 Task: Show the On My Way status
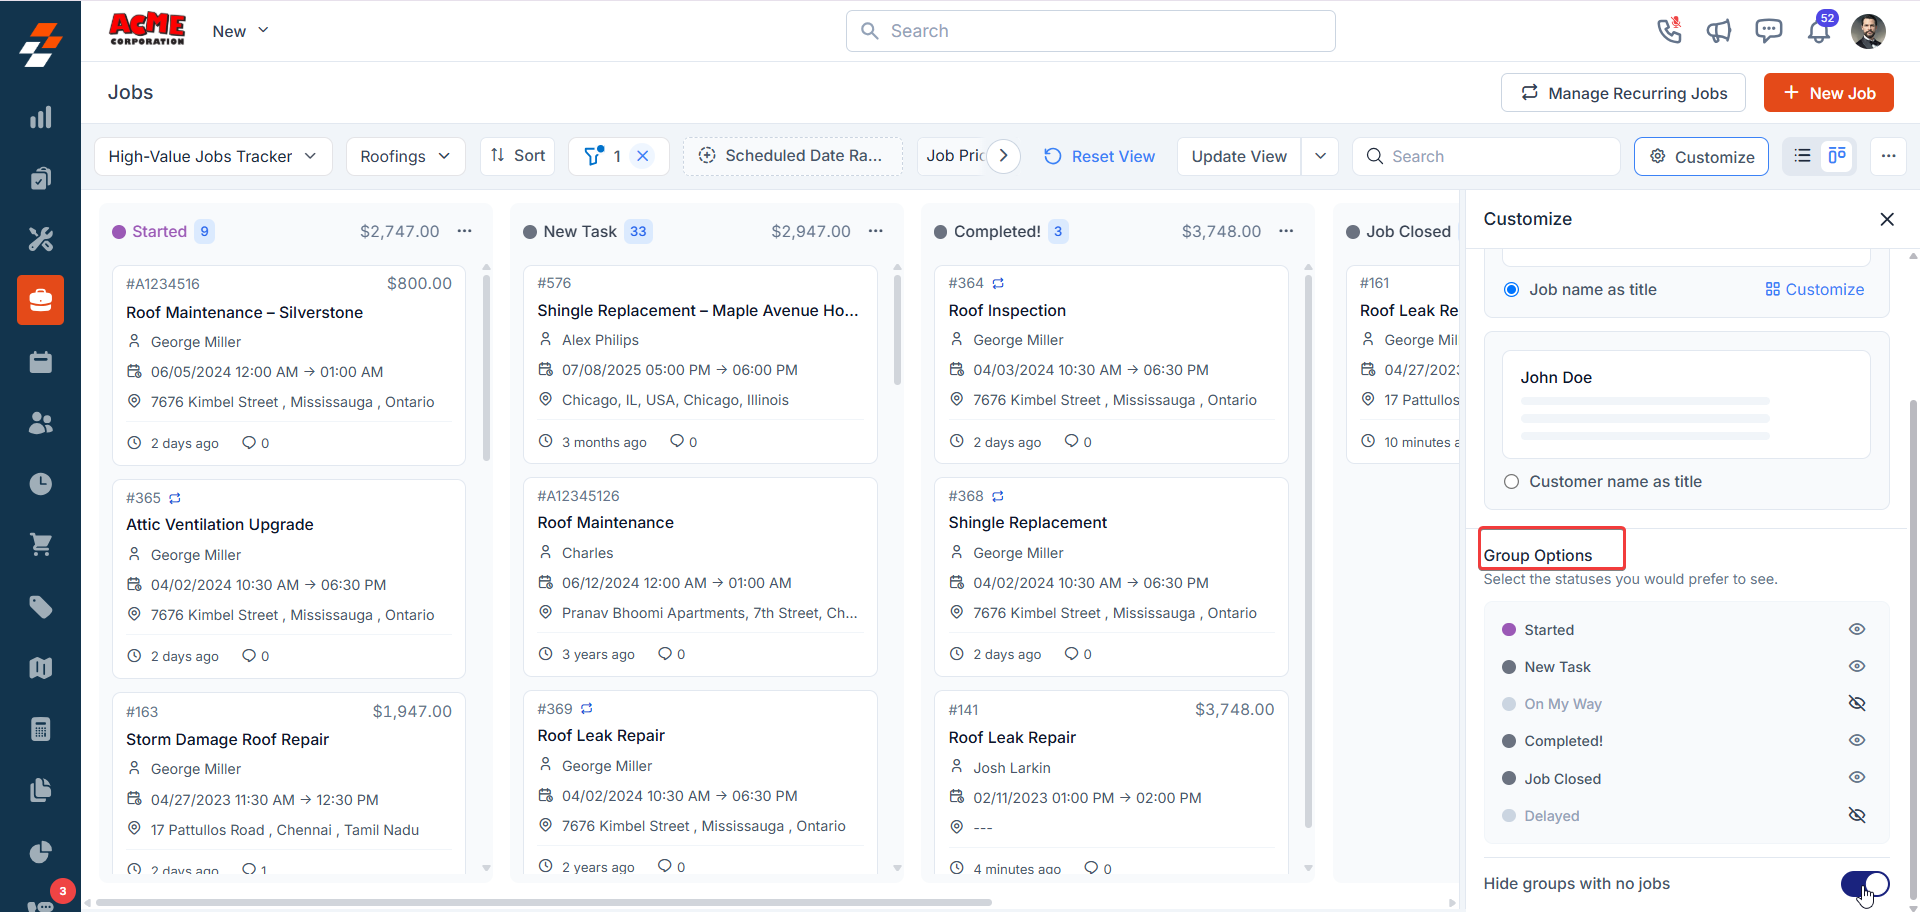[x=1857, y=703]
